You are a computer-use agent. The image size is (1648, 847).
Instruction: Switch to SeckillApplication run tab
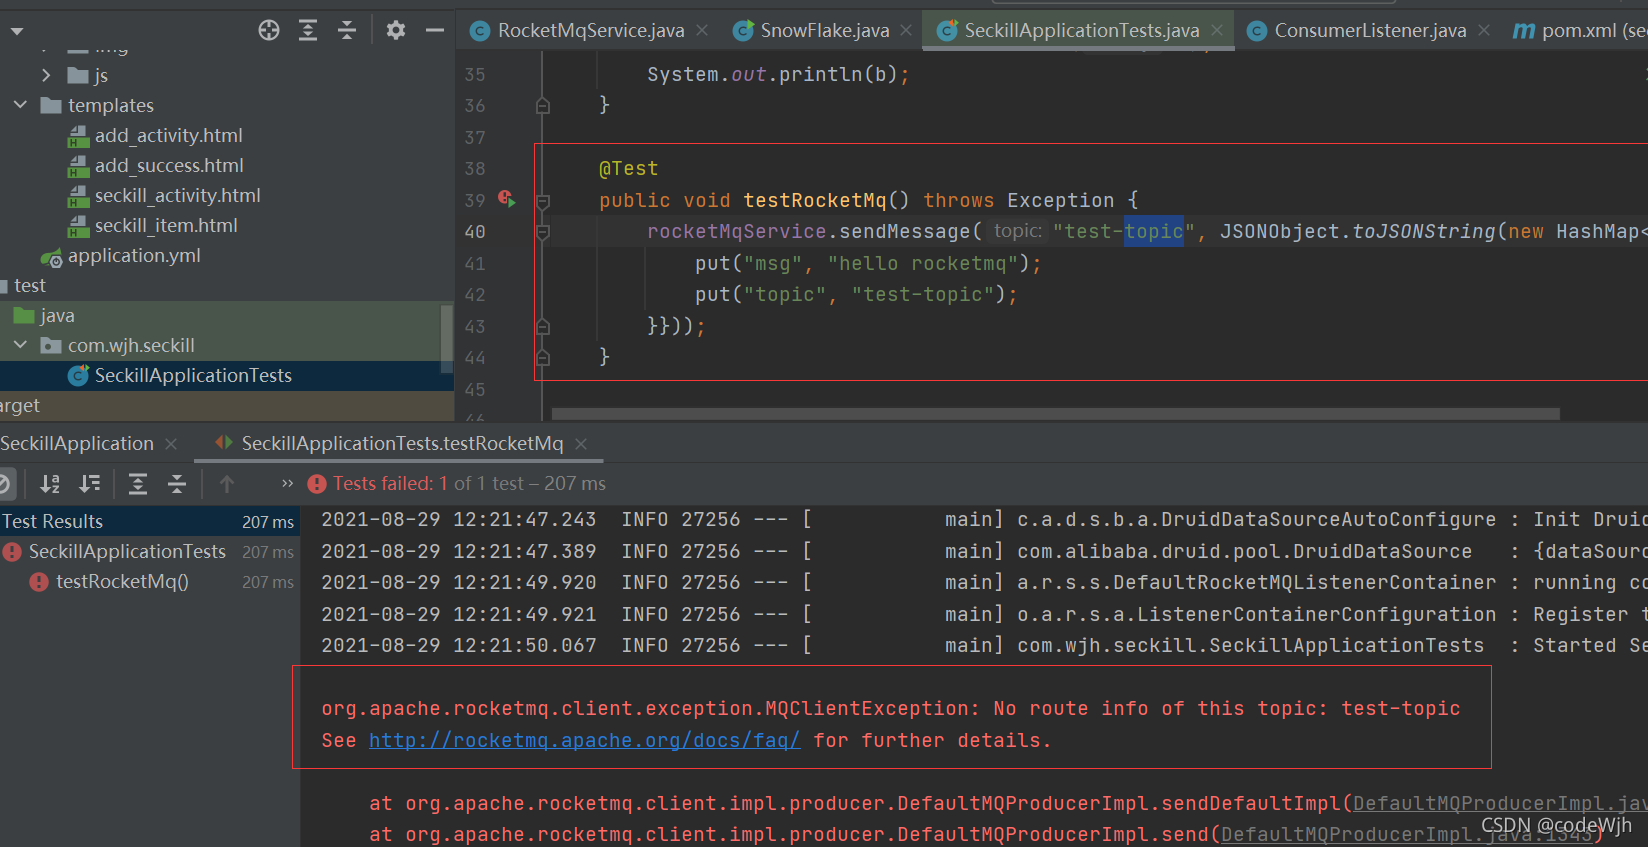[77, 443]
